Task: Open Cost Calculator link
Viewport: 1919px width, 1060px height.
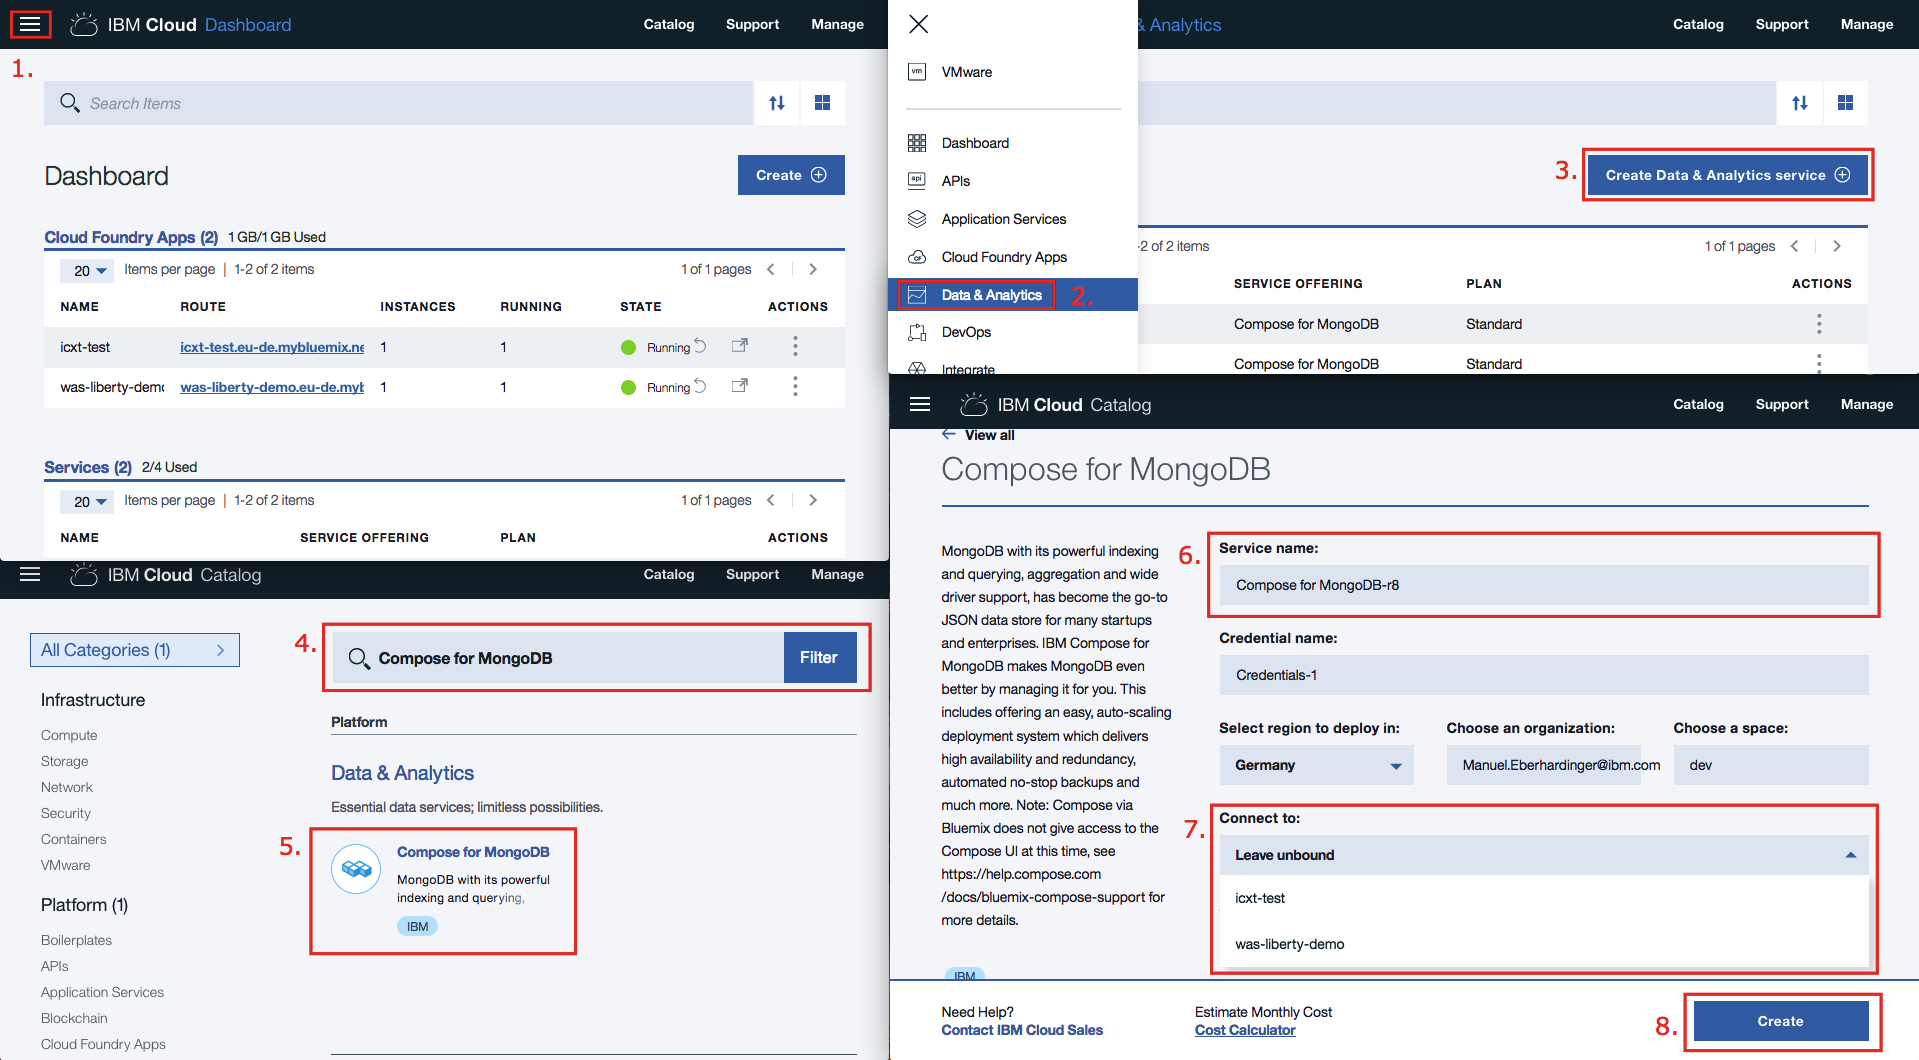Action: click(1245, 1030)
